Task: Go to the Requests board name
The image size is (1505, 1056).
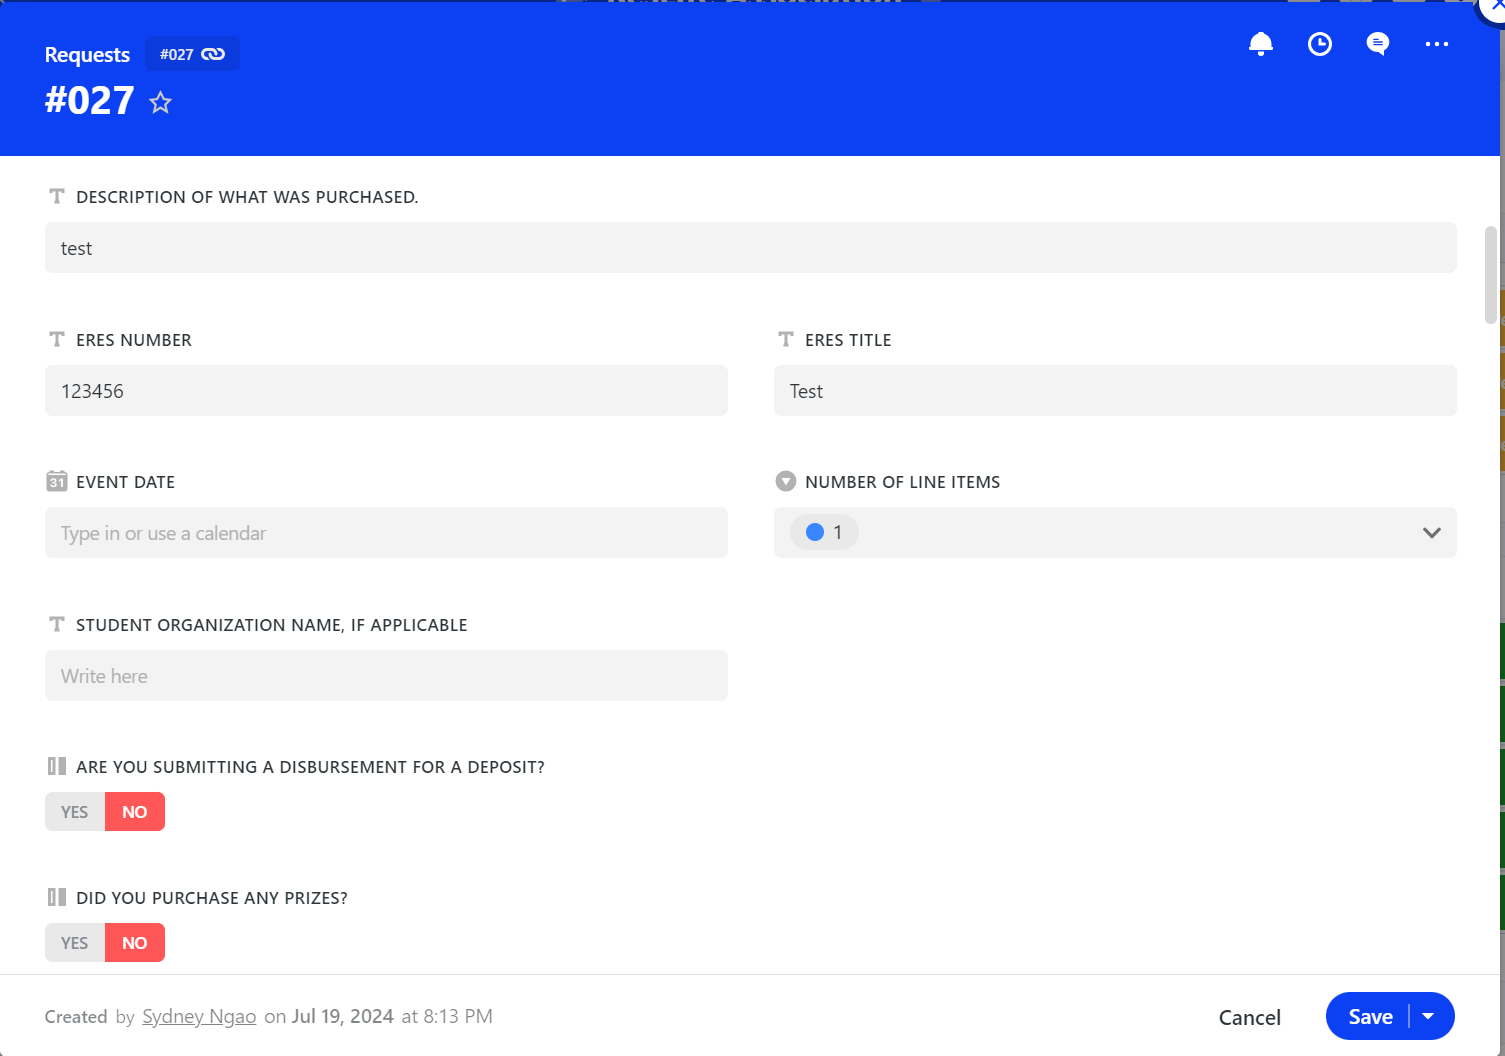Action: click(x=86, y=54)
